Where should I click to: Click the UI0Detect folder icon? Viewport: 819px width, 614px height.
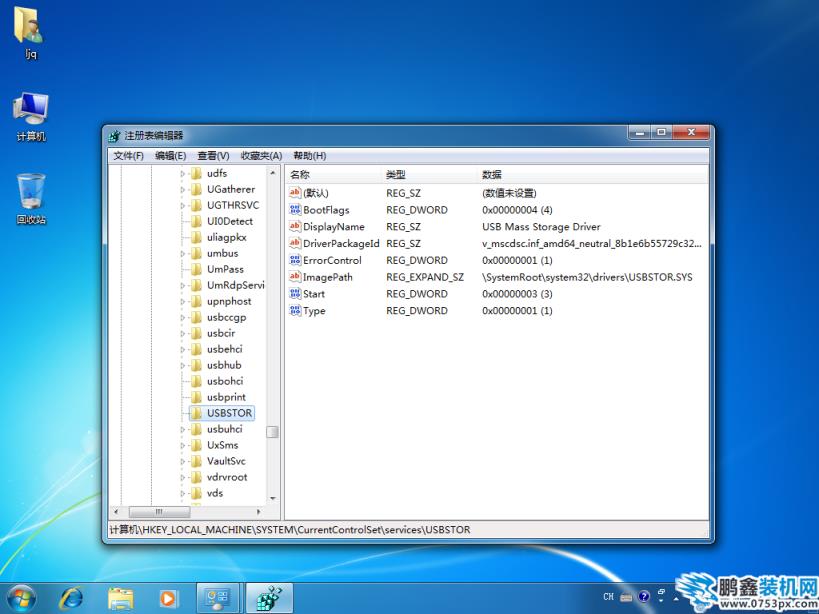tap(196, 221)
